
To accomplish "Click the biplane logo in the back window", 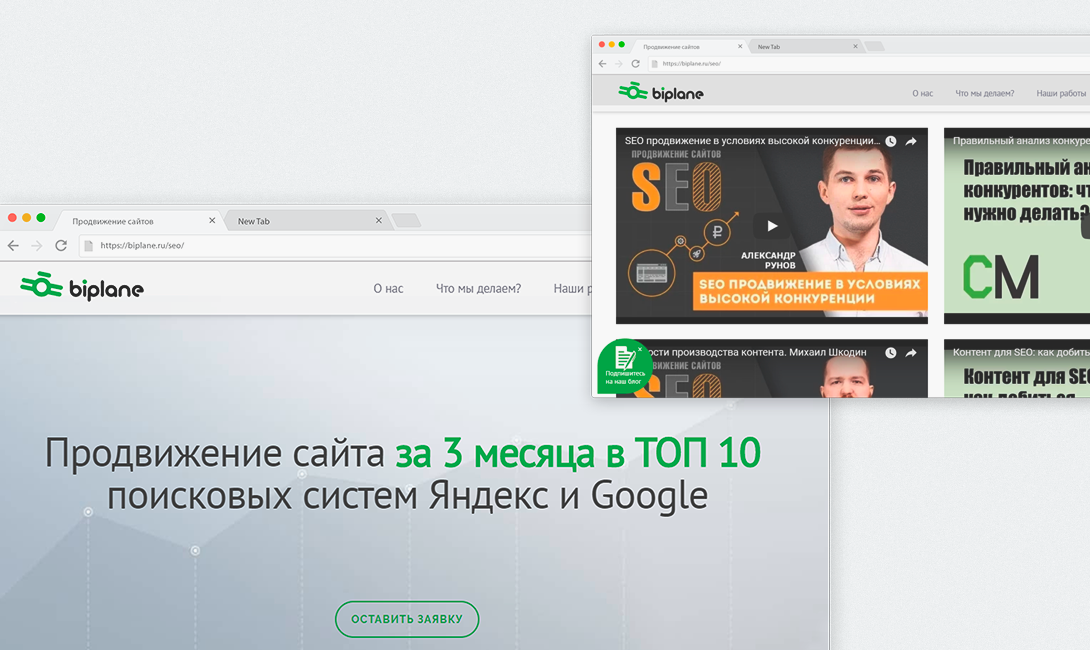I will tap(82, 286).
